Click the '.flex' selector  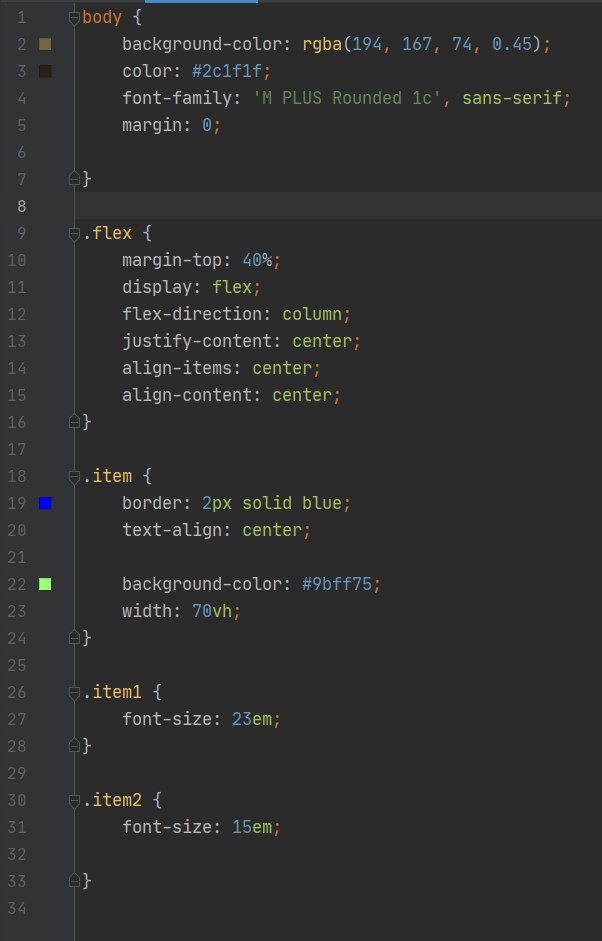click(x=107, y=233)
